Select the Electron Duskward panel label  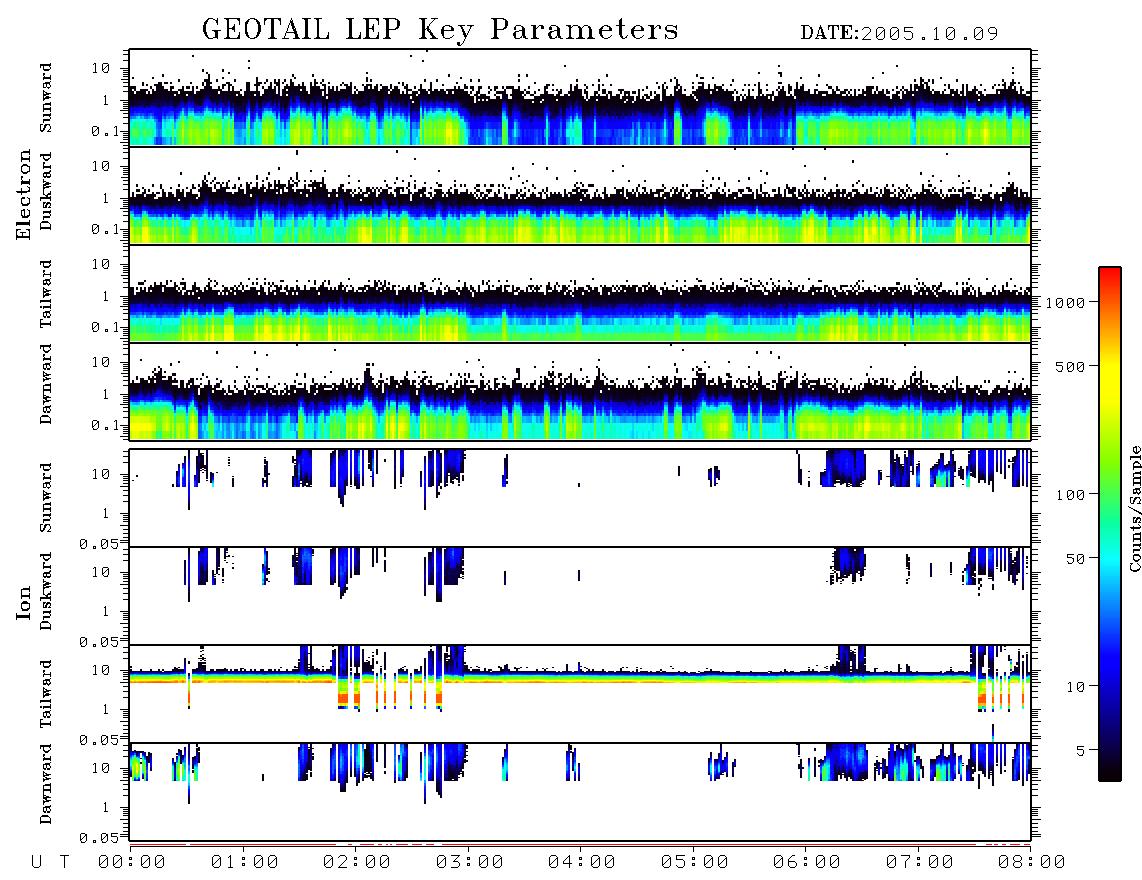coord(46,191)
